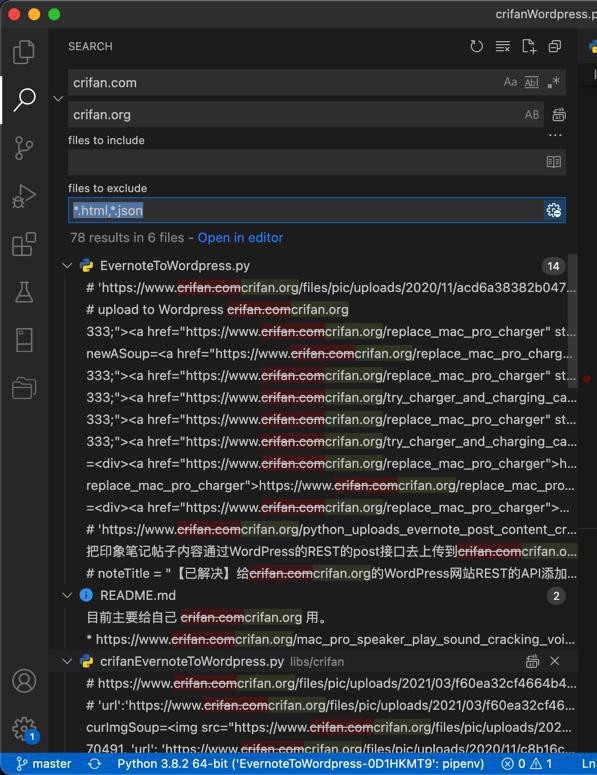This screenshot has height=775, width=597.
Task: Open the Explorer view in activity bar
Action: coord(24,51)
